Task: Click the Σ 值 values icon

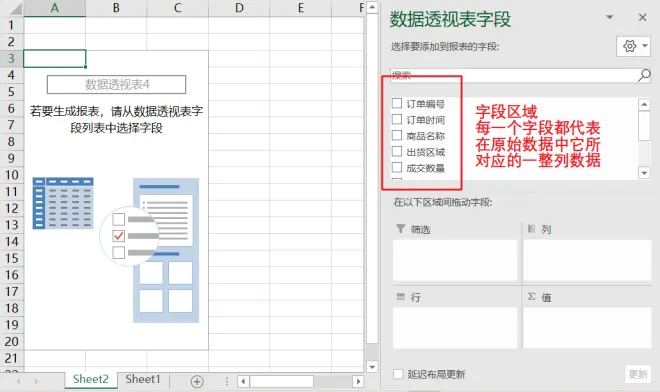Action: [532, 297]
